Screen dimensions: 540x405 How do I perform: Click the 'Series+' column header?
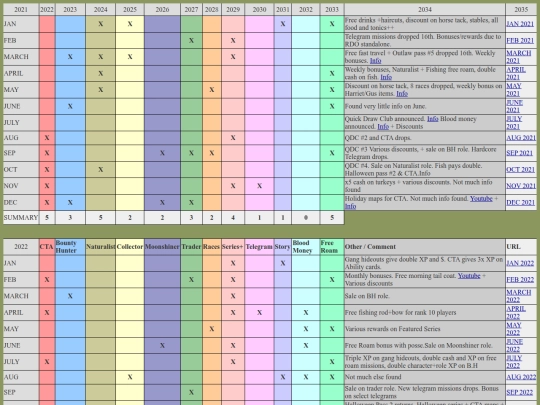(x=233, y=247)
